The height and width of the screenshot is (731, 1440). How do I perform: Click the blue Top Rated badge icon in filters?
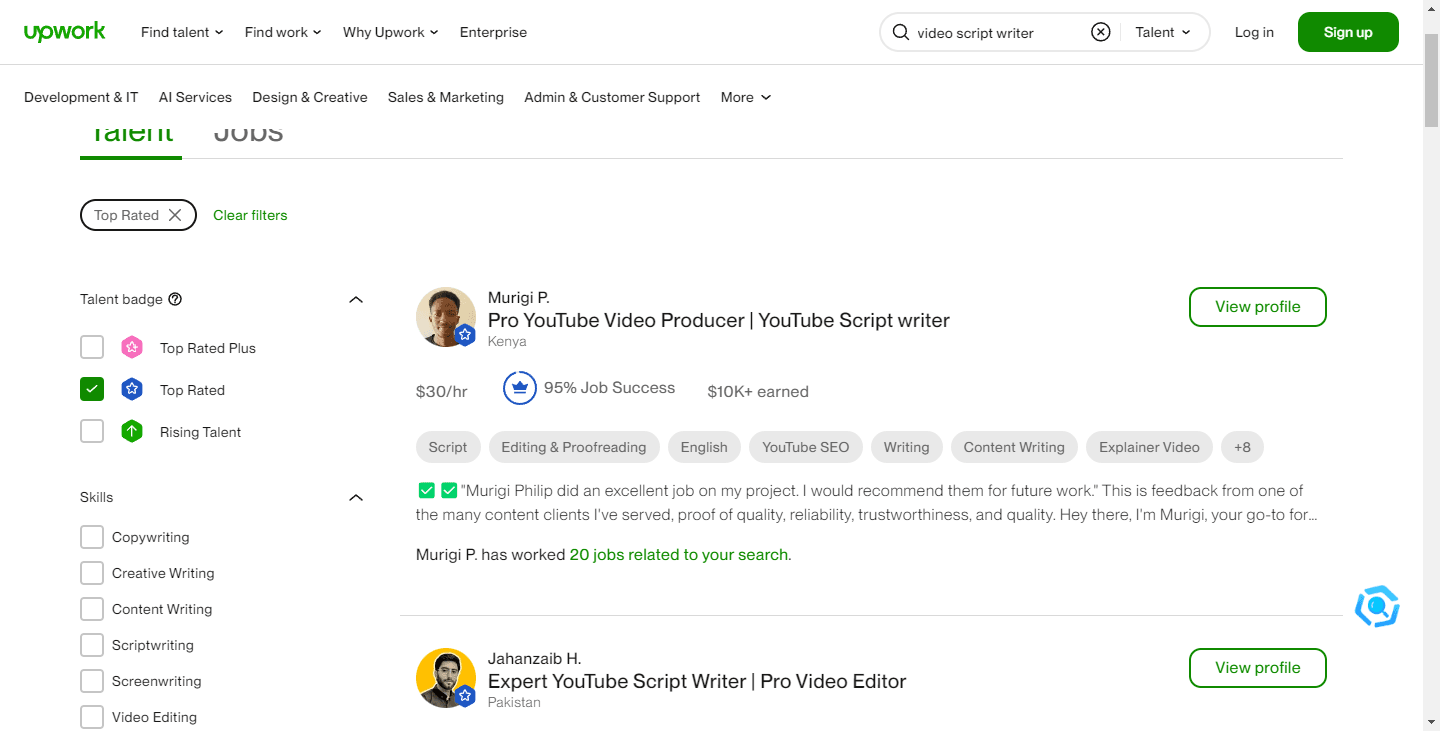pos(132,390)
